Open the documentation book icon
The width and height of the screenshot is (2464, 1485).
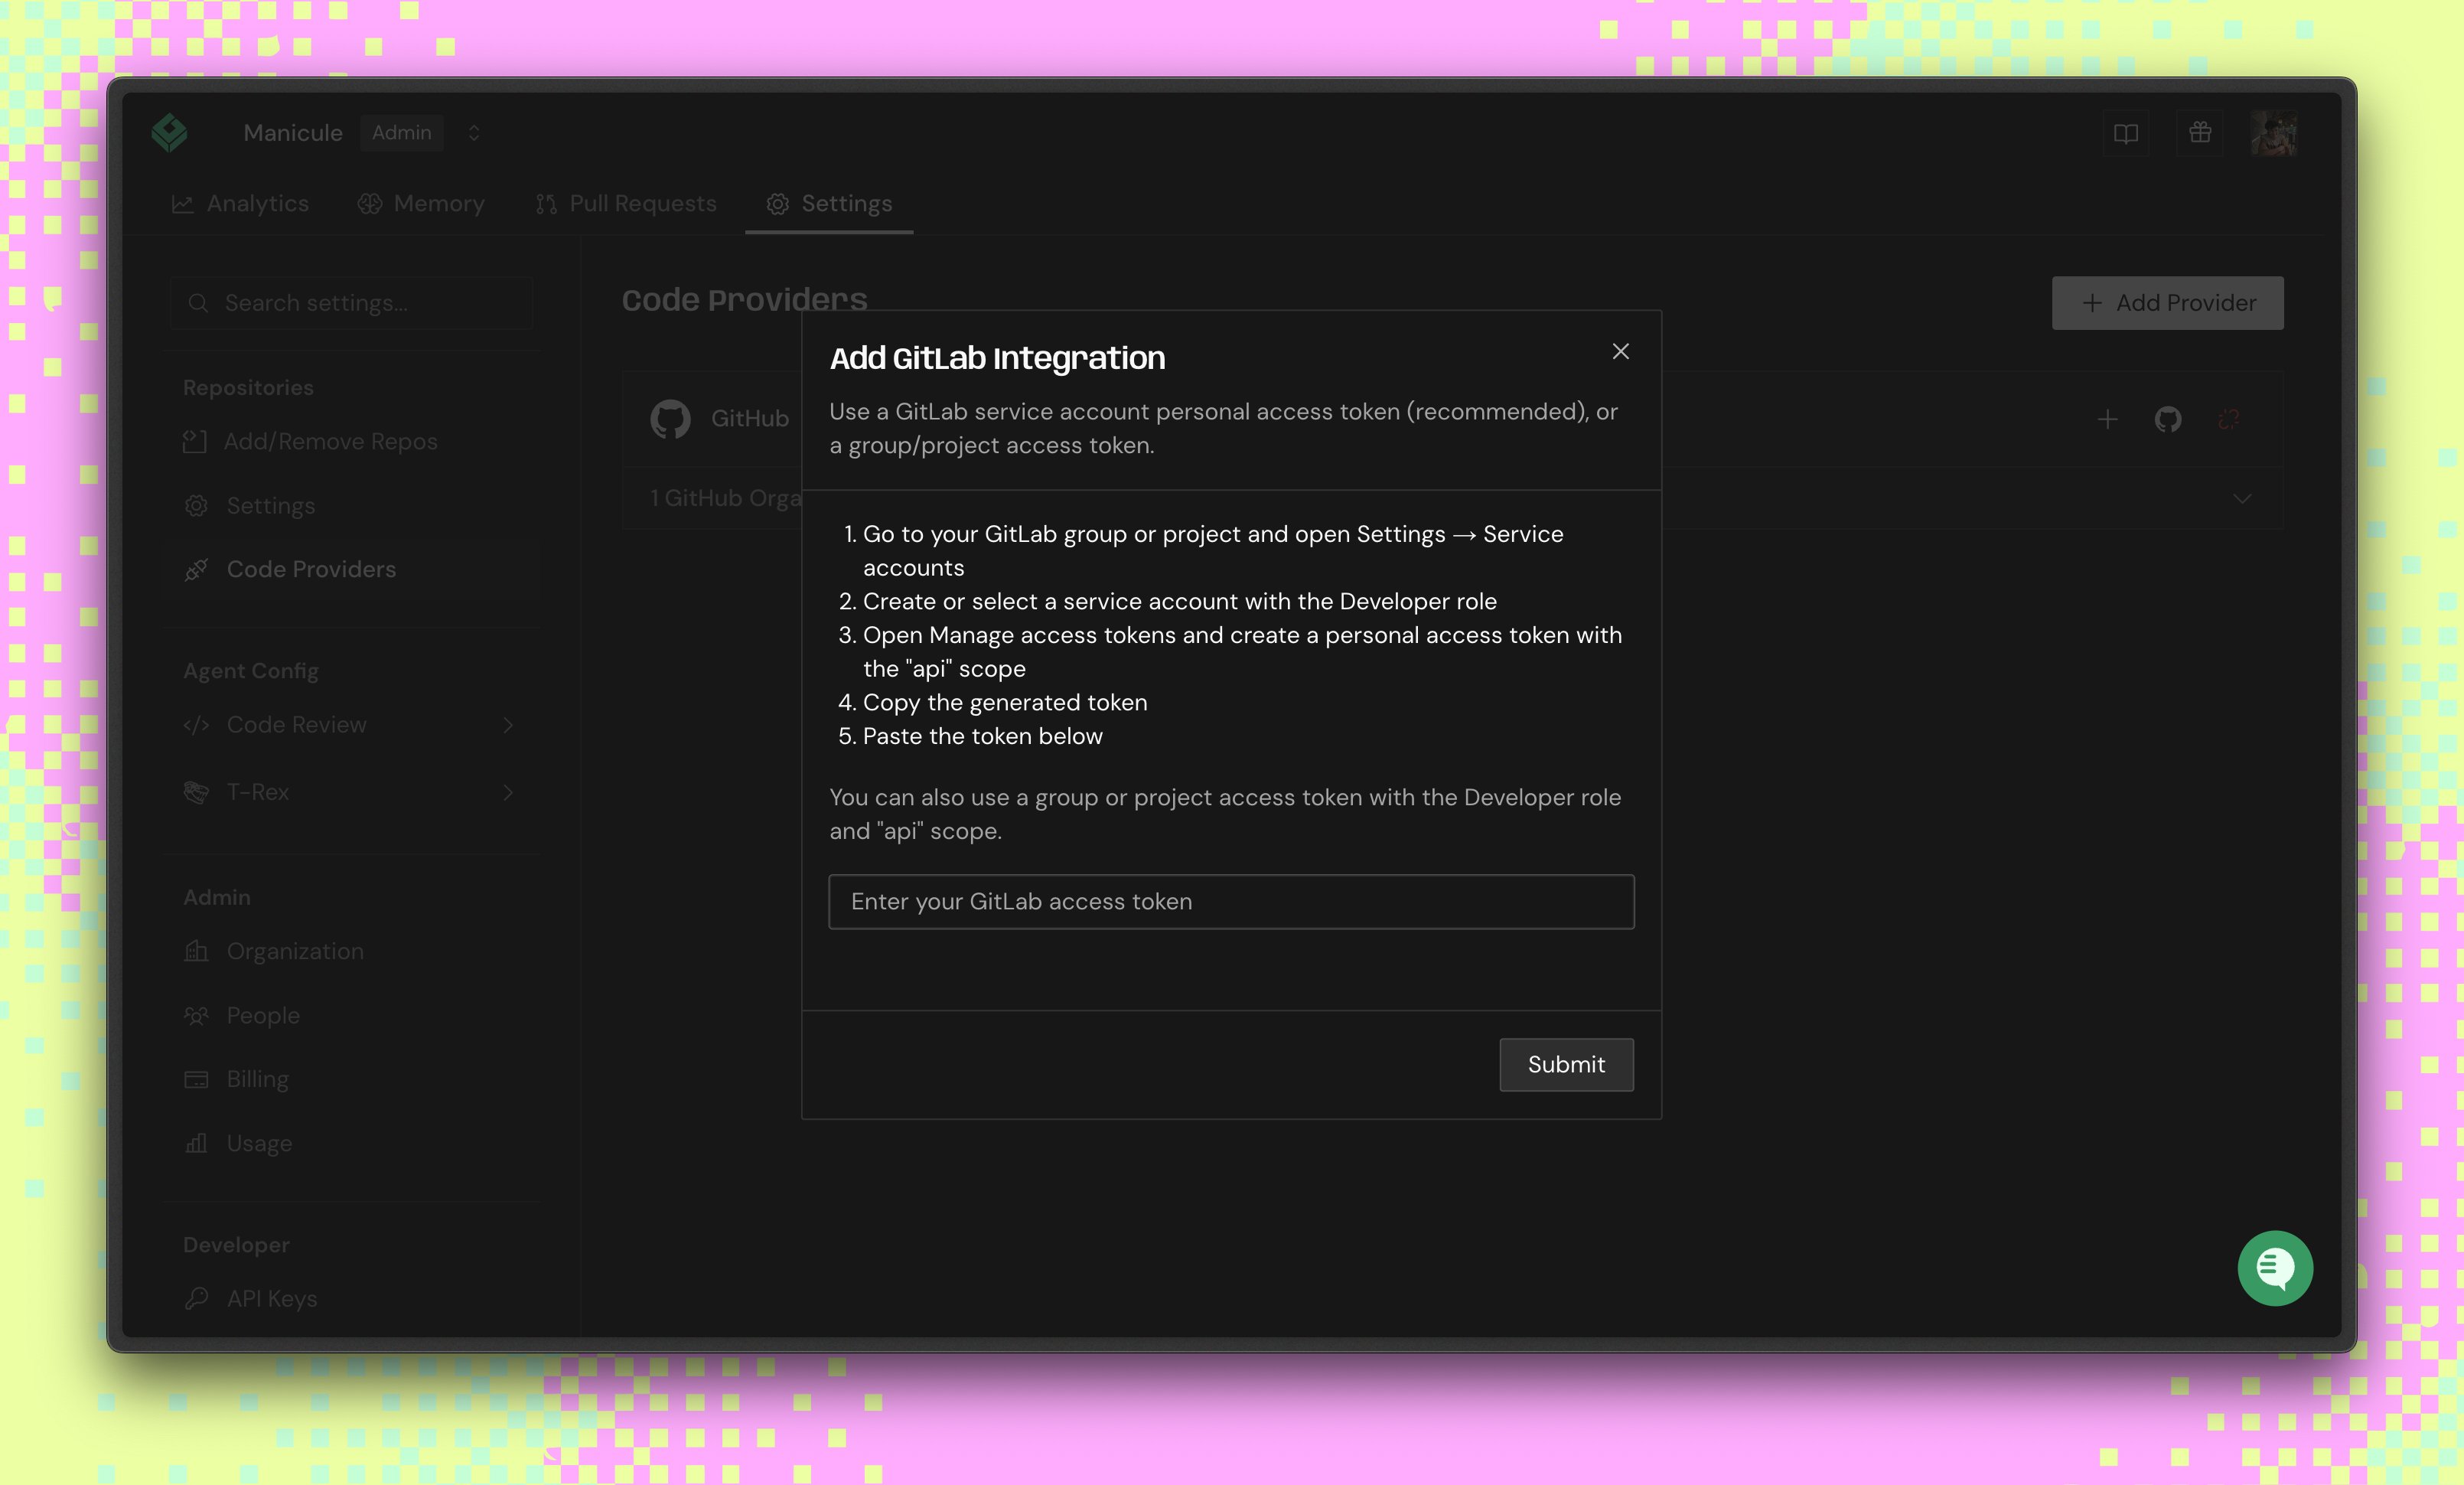click(x=2126, y=133)
